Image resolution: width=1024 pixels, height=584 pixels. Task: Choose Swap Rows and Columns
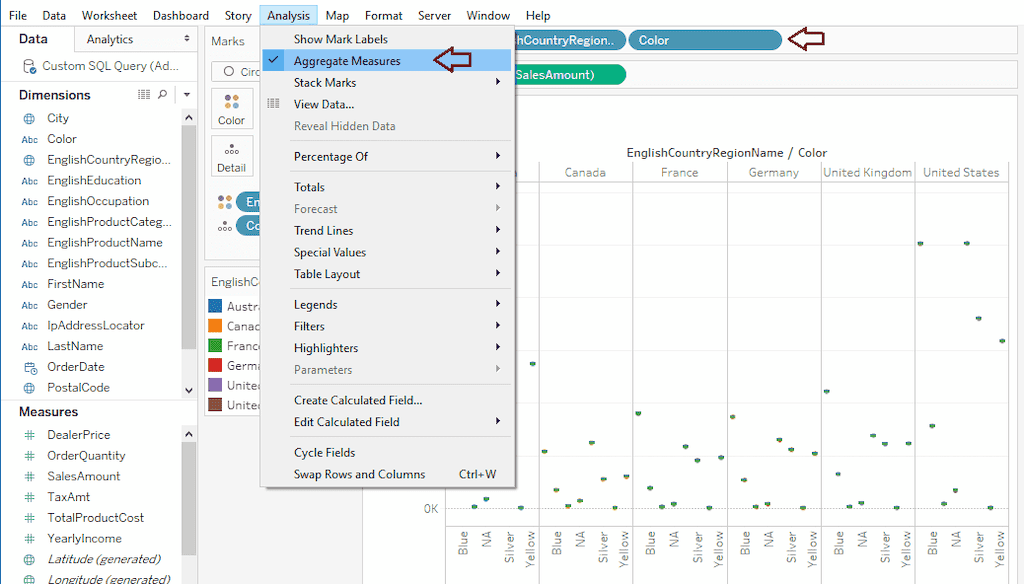click(359, 474)
